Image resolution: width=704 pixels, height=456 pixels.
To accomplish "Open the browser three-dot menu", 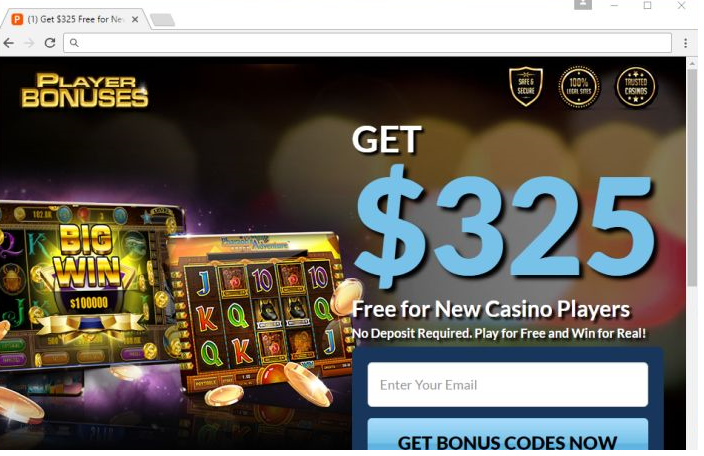I will pyautogui.click(x=685, y=43).
